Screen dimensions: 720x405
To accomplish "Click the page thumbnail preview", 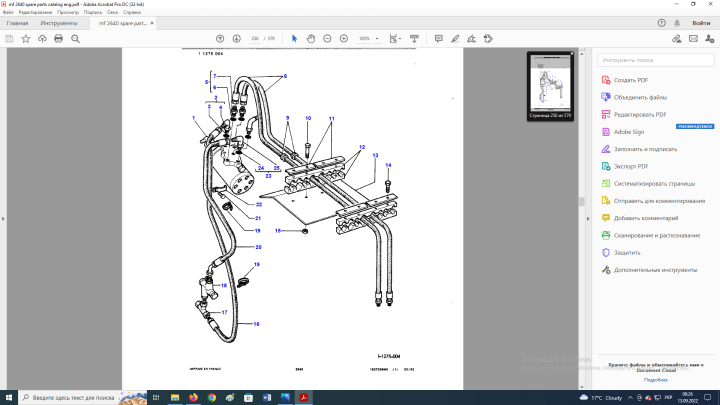I will (552, 83).
